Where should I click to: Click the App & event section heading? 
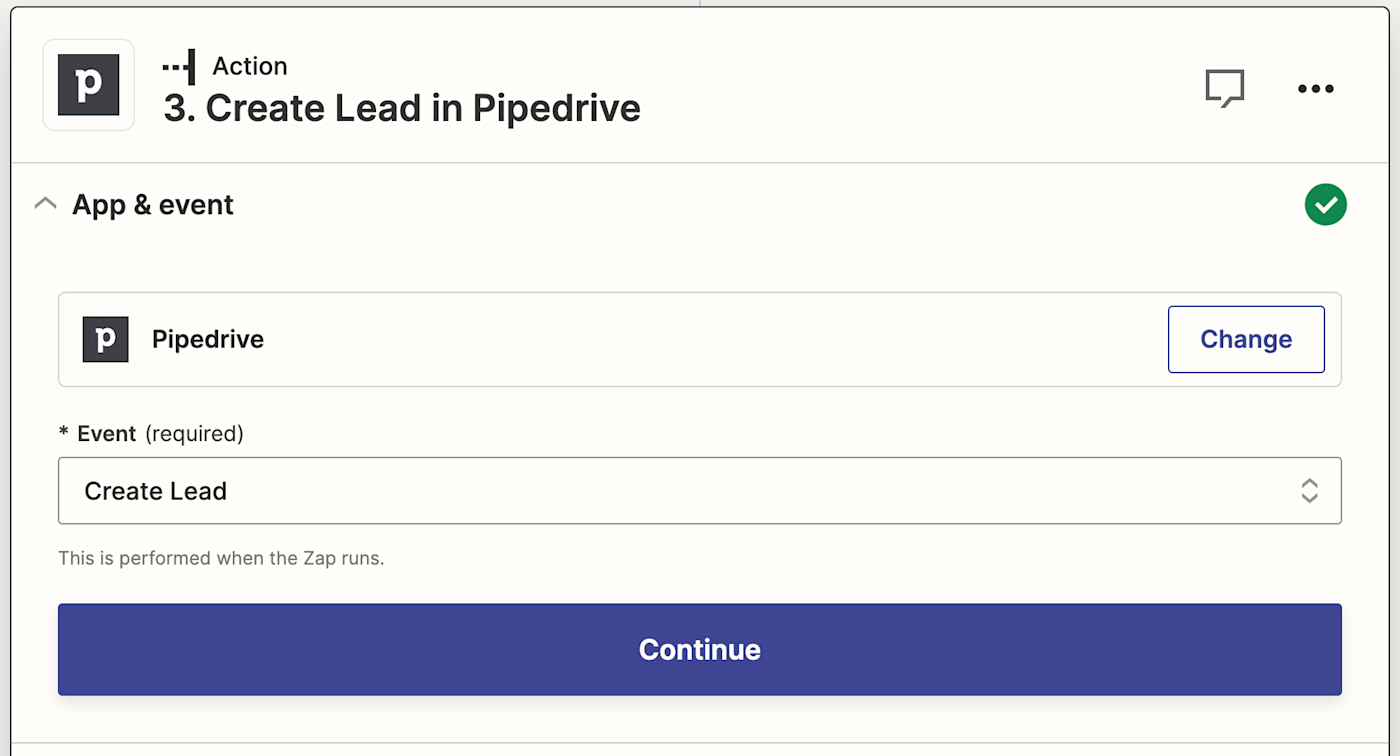click(x=153, y=205)
